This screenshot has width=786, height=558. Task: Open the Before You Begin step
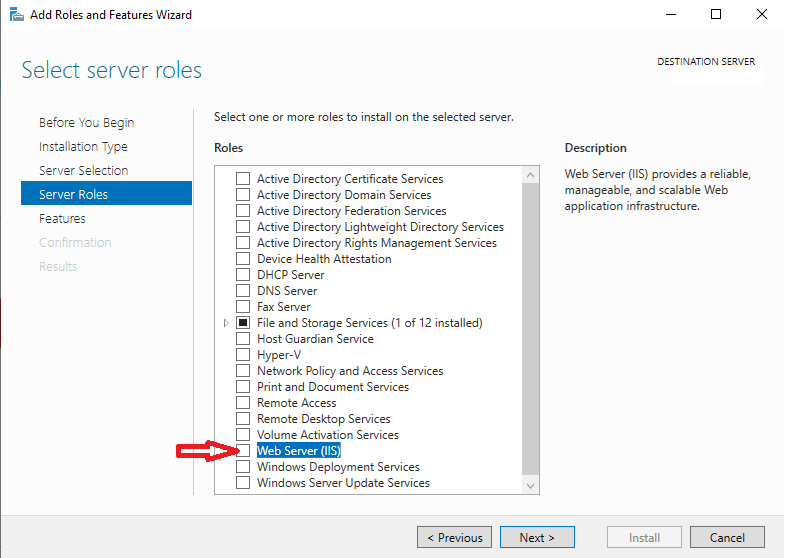(87, 123)
